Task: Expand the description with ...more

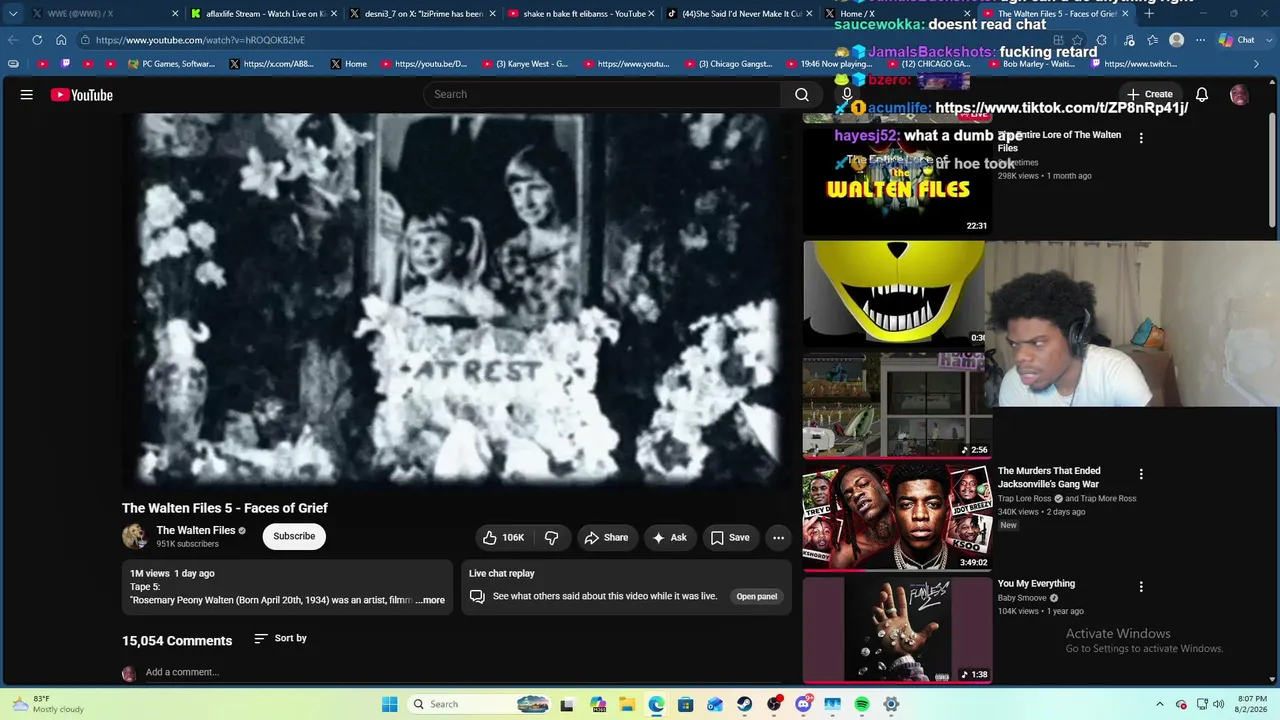Action: point(431,600)
